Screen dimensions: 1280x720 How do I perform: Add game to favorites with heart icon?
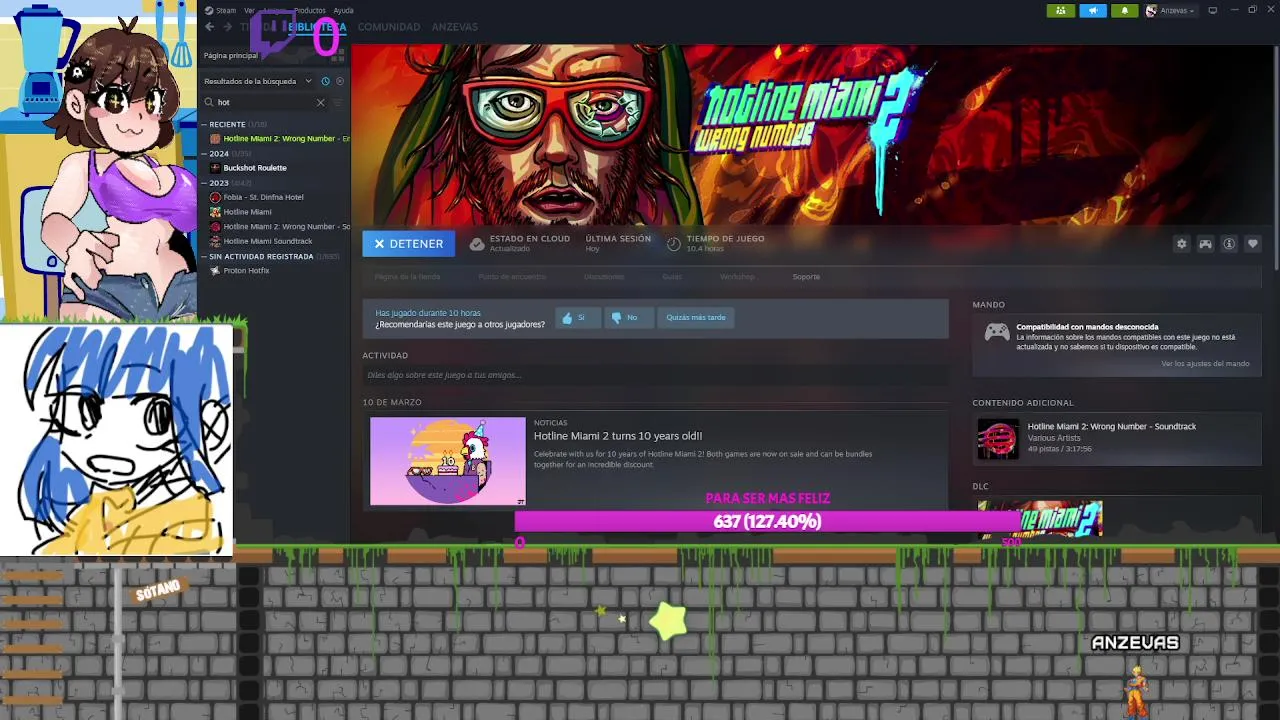click(1252, 244)
